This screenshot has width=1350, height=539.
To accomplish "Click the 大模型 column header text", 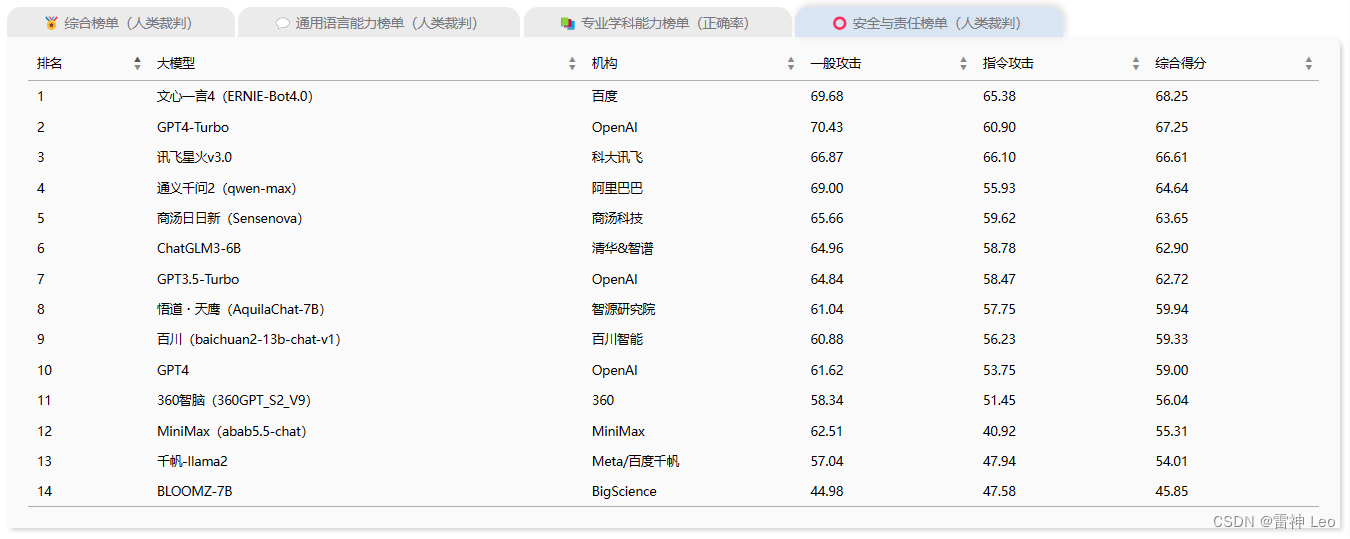I will (176, 63).
